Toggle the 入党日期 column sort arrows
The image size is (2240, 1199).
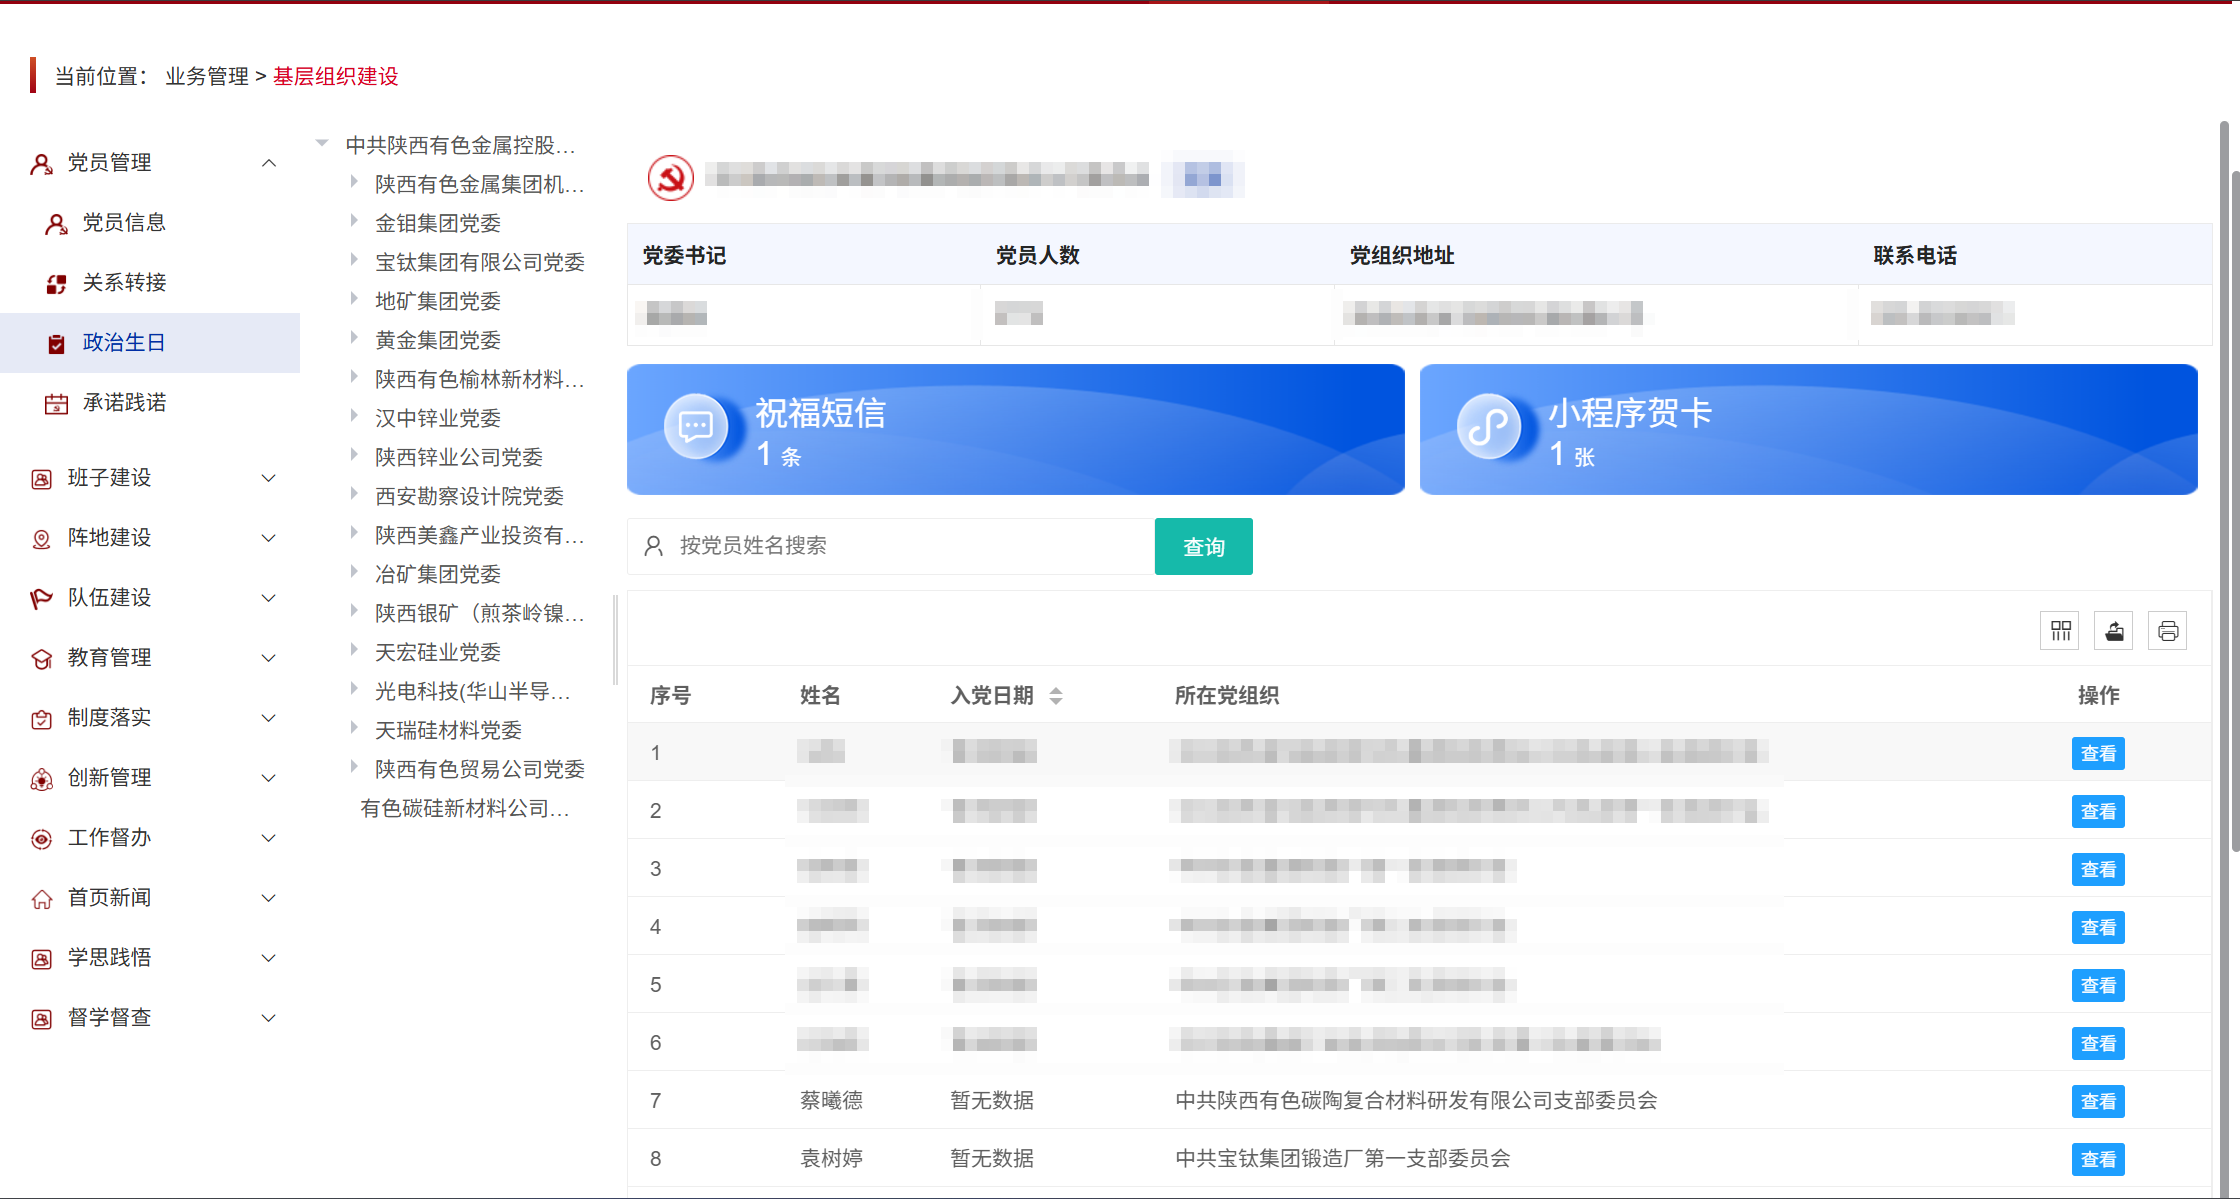click(1056, 695)
